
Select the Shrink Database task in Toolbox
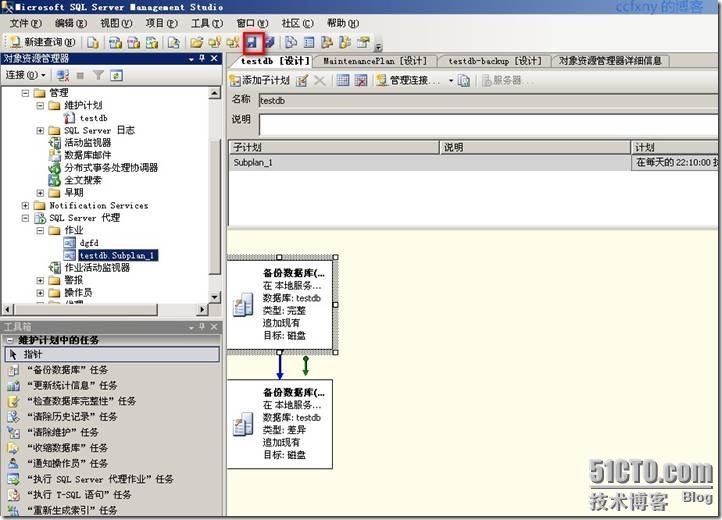pyautogui.click(x=67, y=448)
